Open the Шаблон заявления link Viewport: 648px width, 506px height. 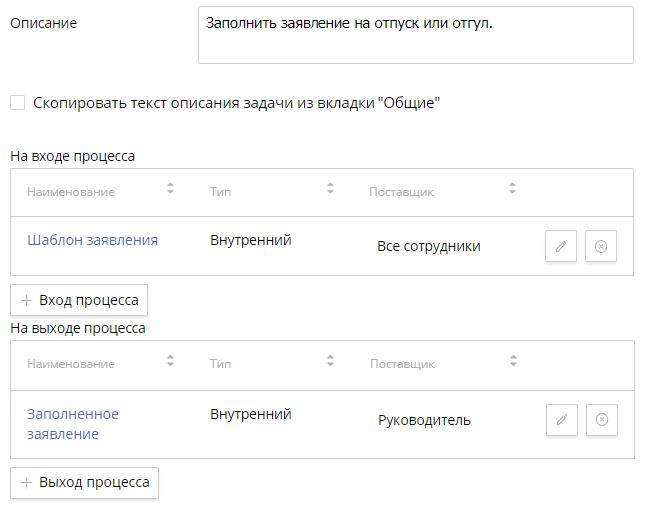coord(92,240)
